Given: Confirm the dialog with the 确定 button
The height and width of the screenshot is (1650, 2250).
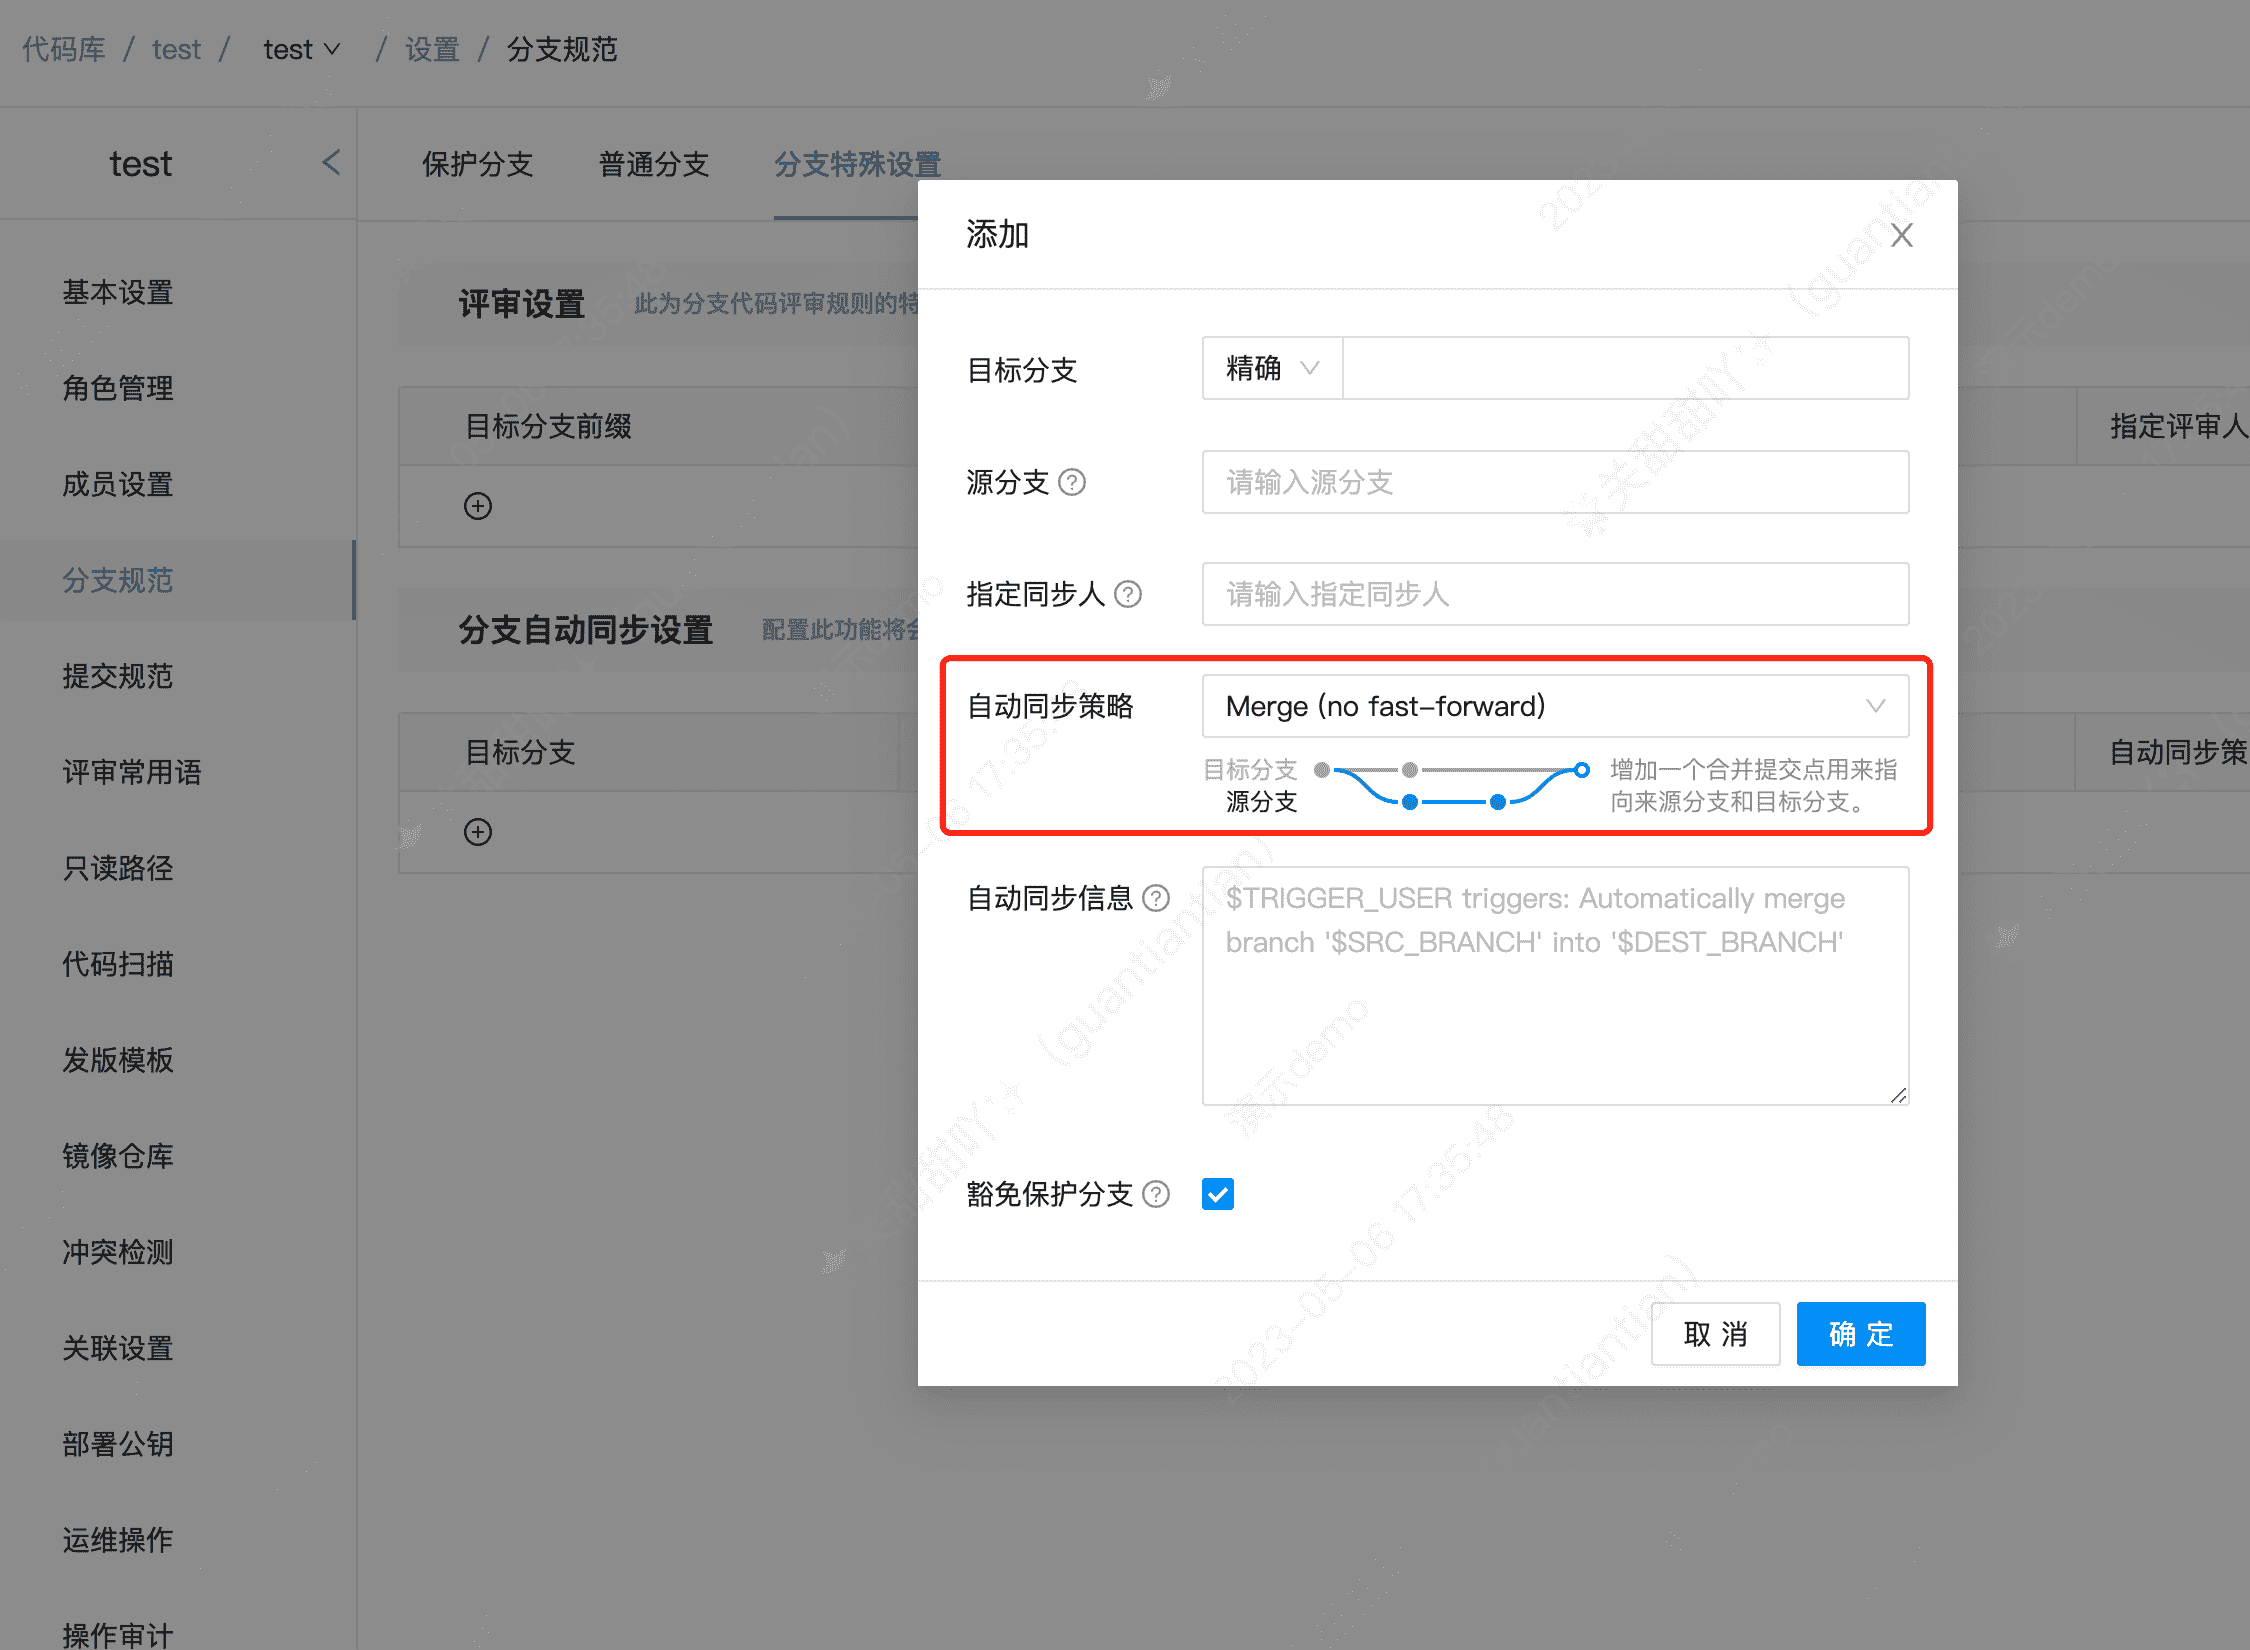Looking at the screenshot, I should click(x=1860, y=1333).
